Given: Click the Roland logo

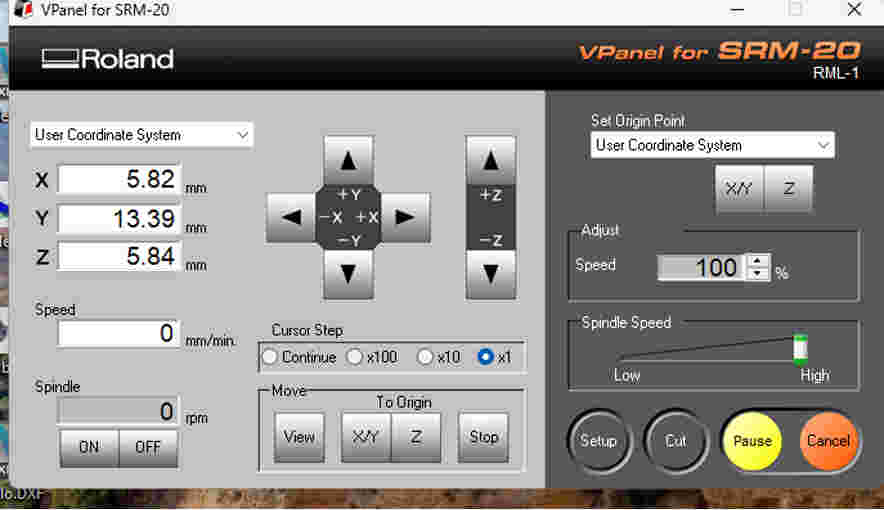Looking at the screenshot, I should coord(108,59).
